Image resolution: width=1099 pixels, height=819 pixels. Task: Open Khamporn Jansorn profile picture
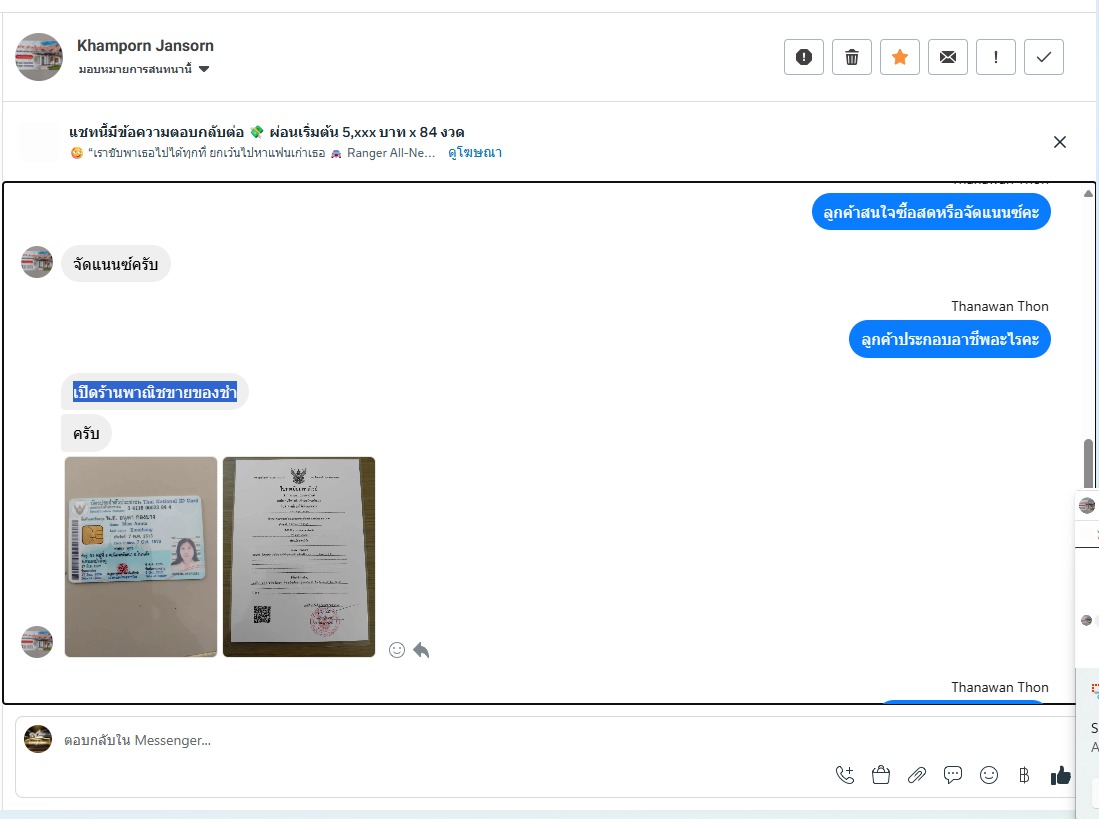[x=39, y=57]
